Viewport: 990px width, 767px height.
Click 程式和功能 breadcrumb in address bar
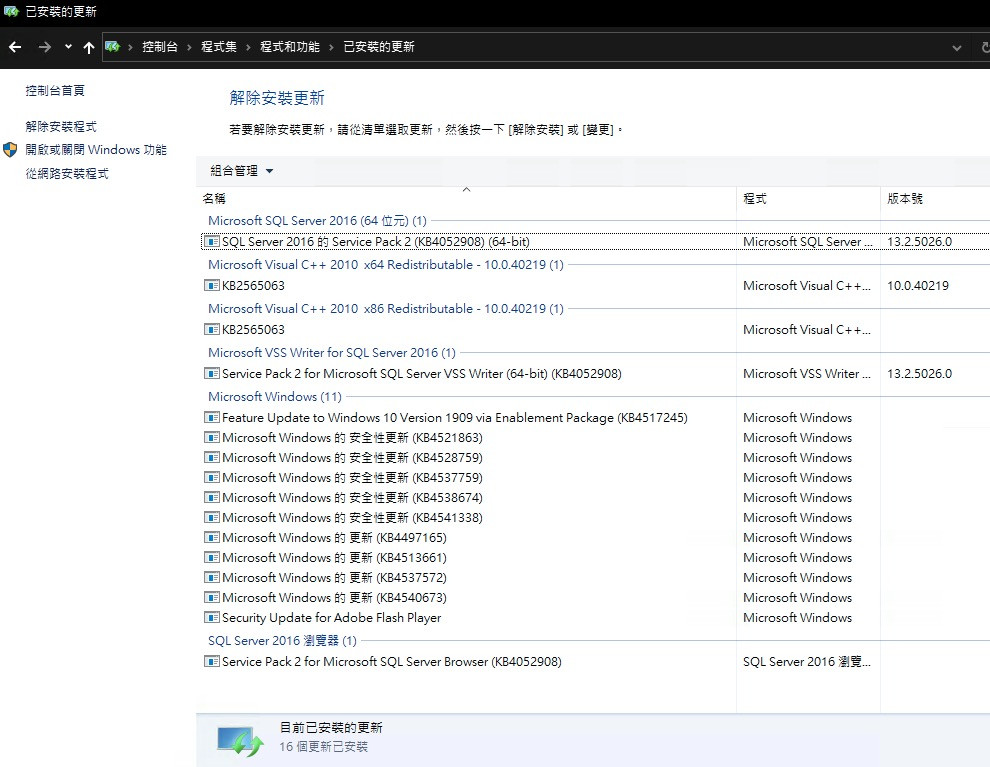pos(290,47)
